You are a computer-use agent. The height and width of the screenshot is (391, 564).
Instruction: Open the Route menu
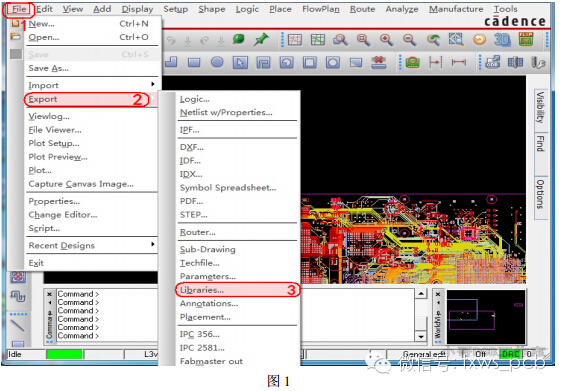click(362, 9)
